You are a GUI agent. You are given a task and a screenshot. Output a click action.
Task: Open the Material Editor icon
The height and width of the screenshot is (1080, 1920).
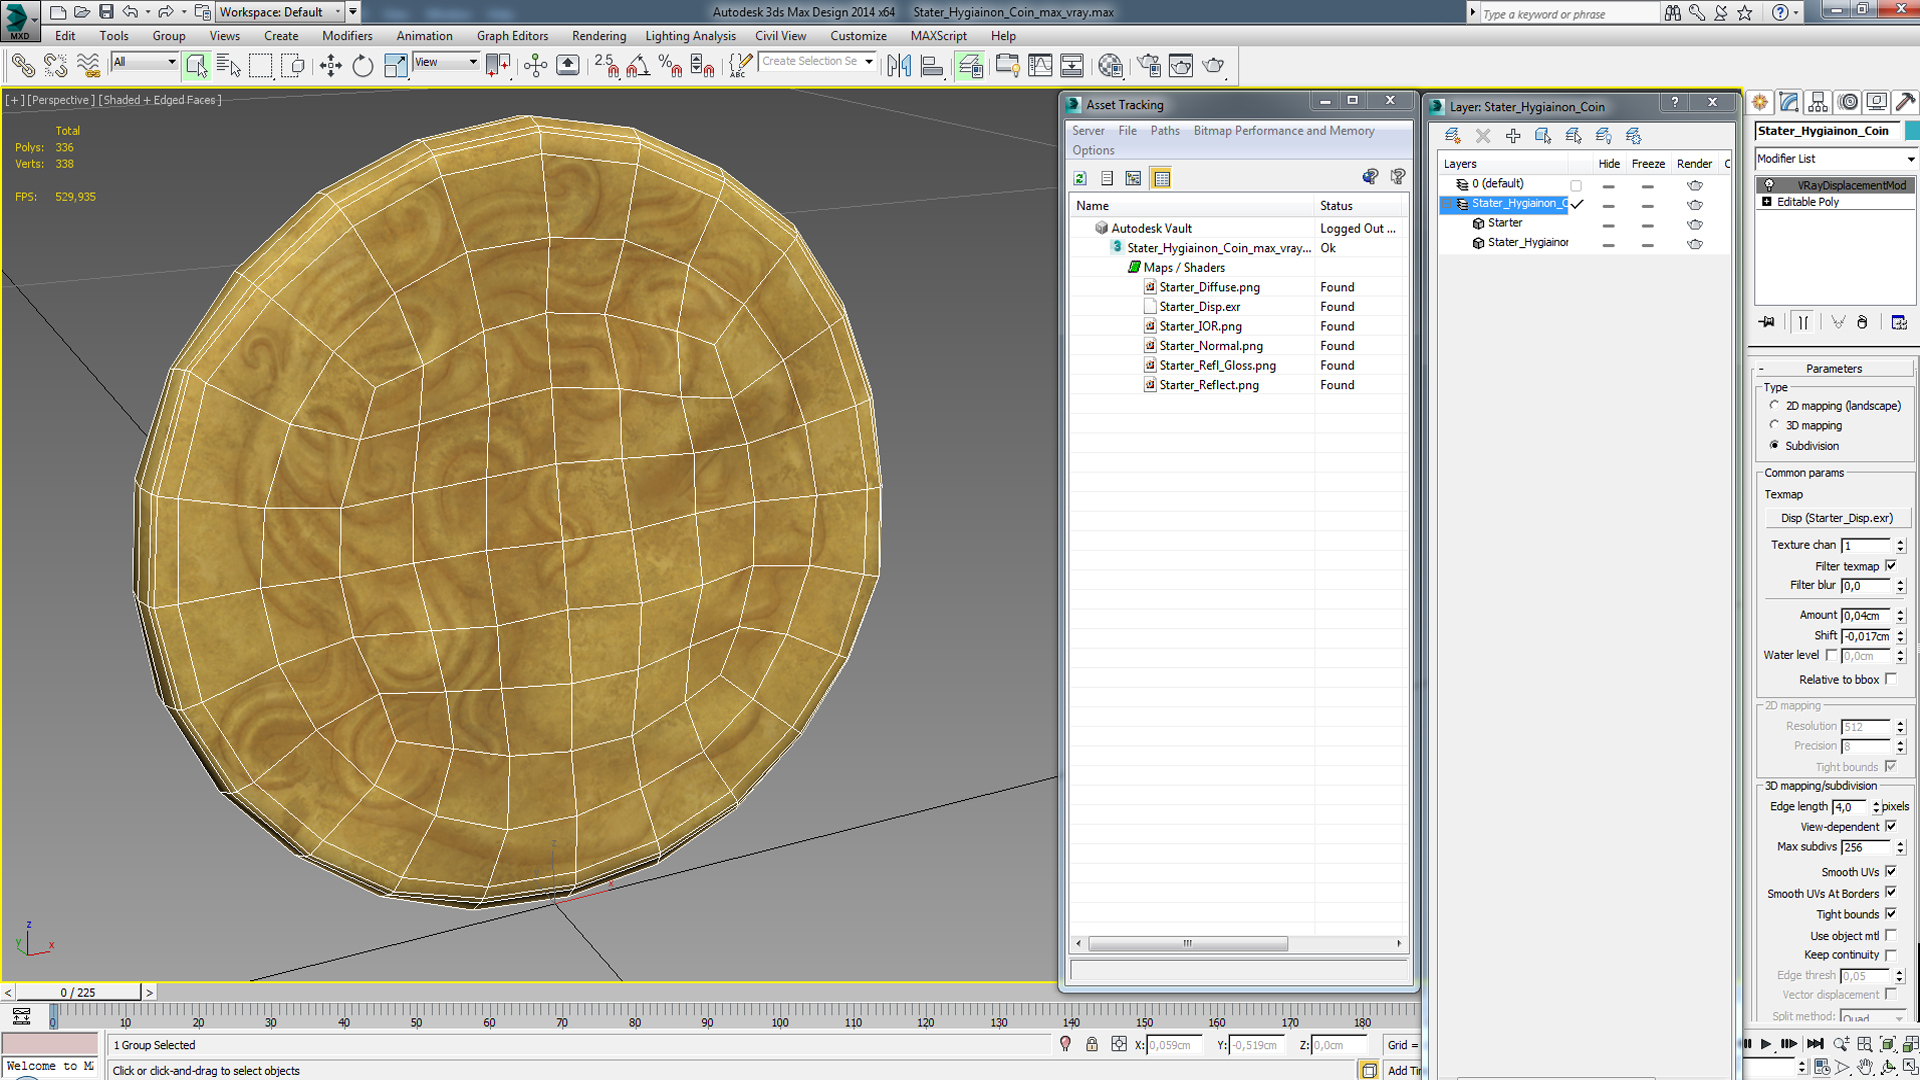pos(1110,66)
